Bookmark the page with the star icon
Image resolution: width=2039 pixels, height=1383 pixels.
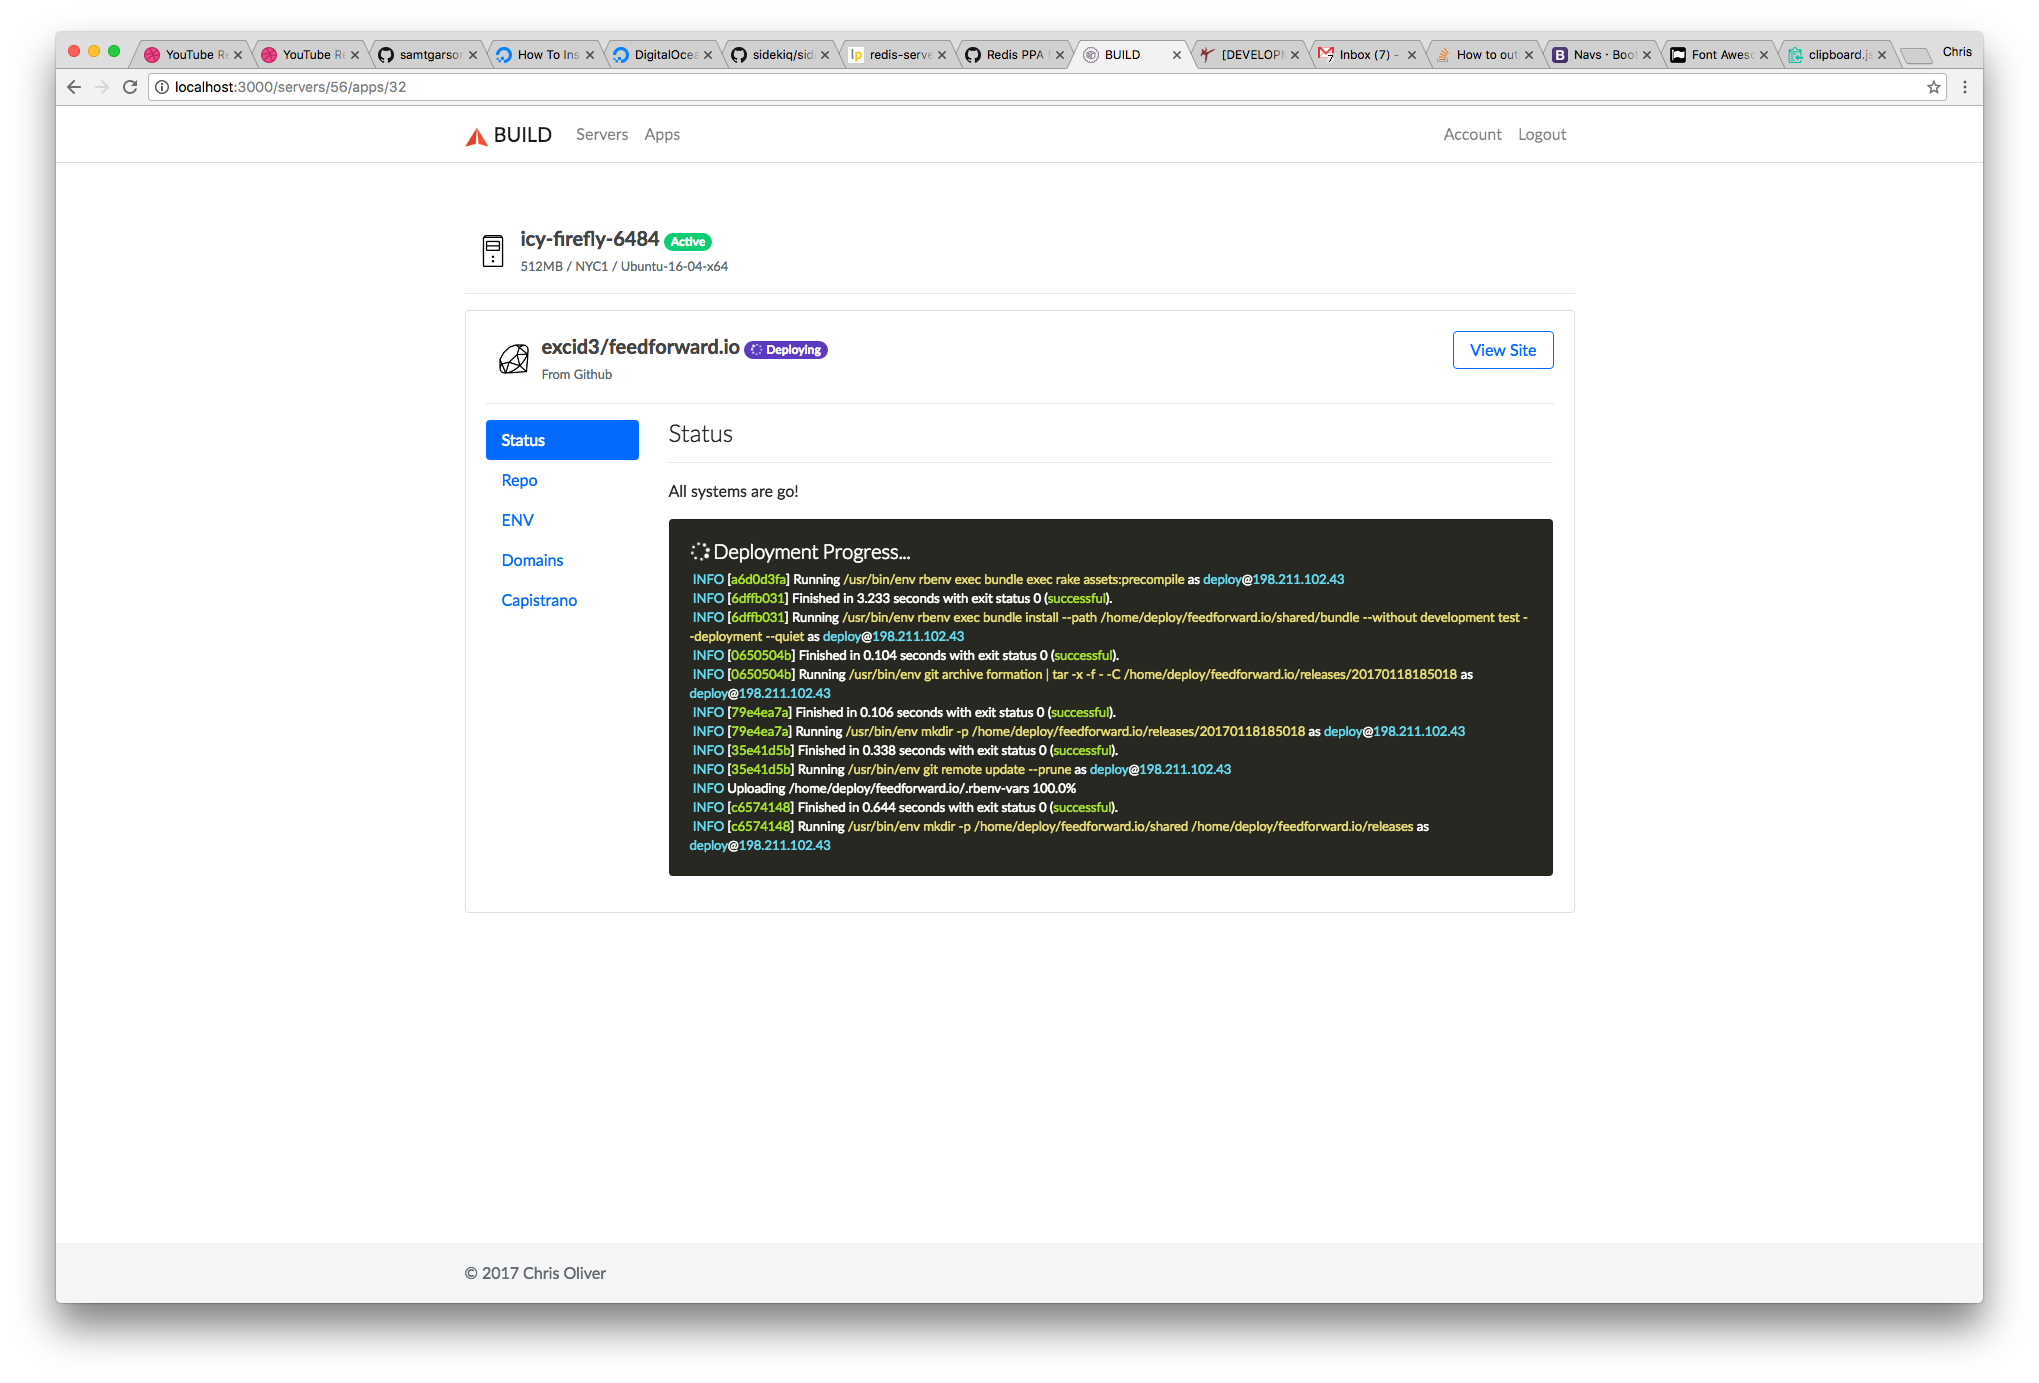point(1934,87)
